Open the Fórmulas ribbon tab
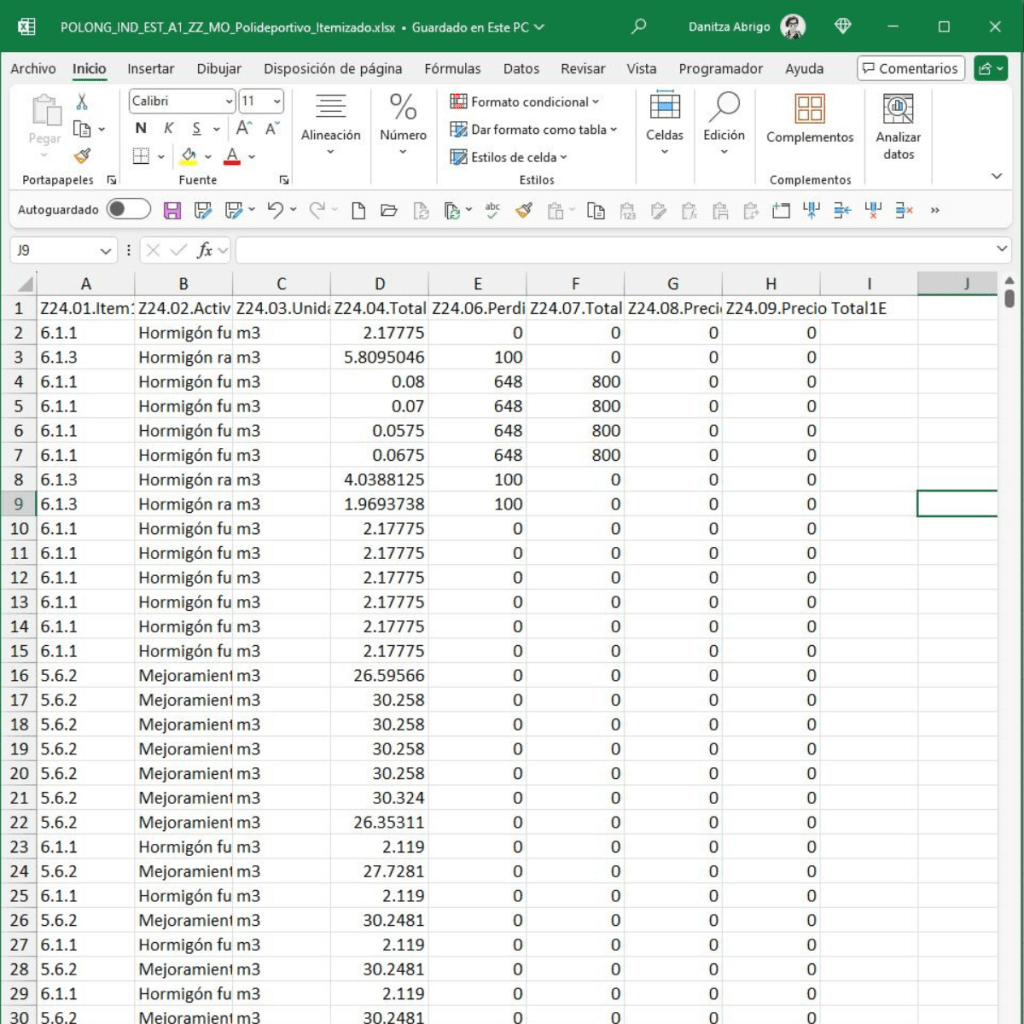The image size is (1024, 1024). tap(452, 69)
